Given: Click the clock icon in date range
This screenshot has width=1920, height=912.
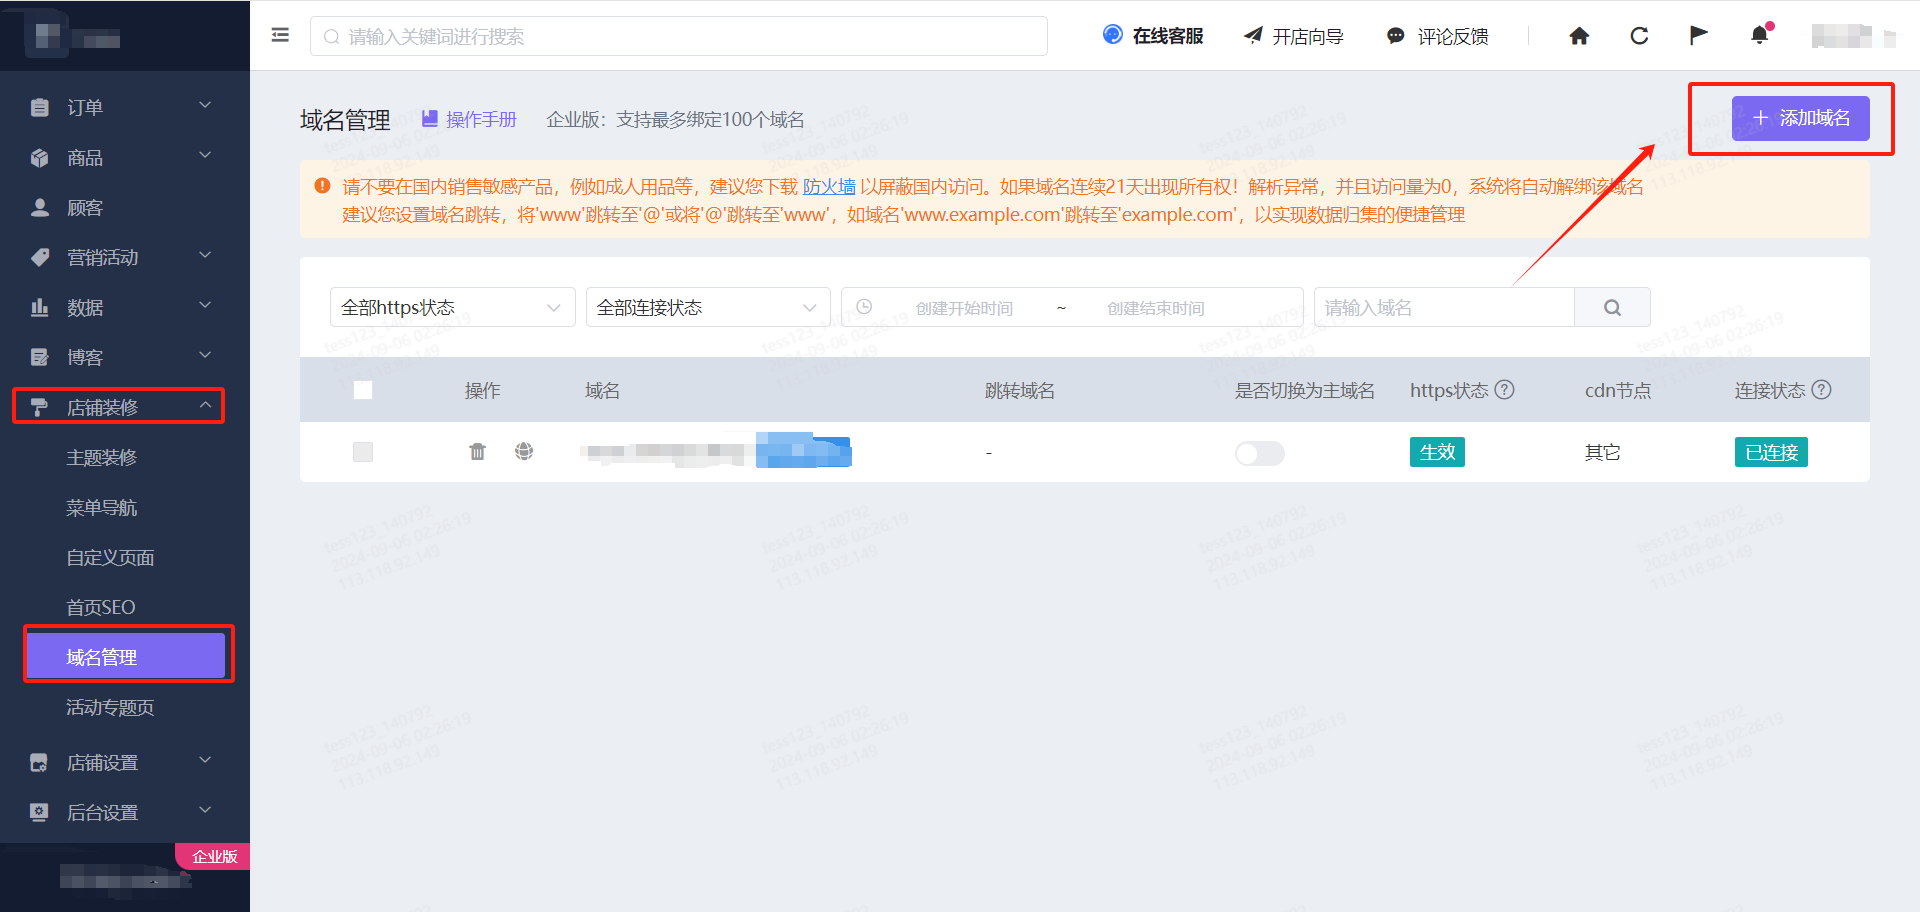Looking at the screenshot, I should click(864, 307).
